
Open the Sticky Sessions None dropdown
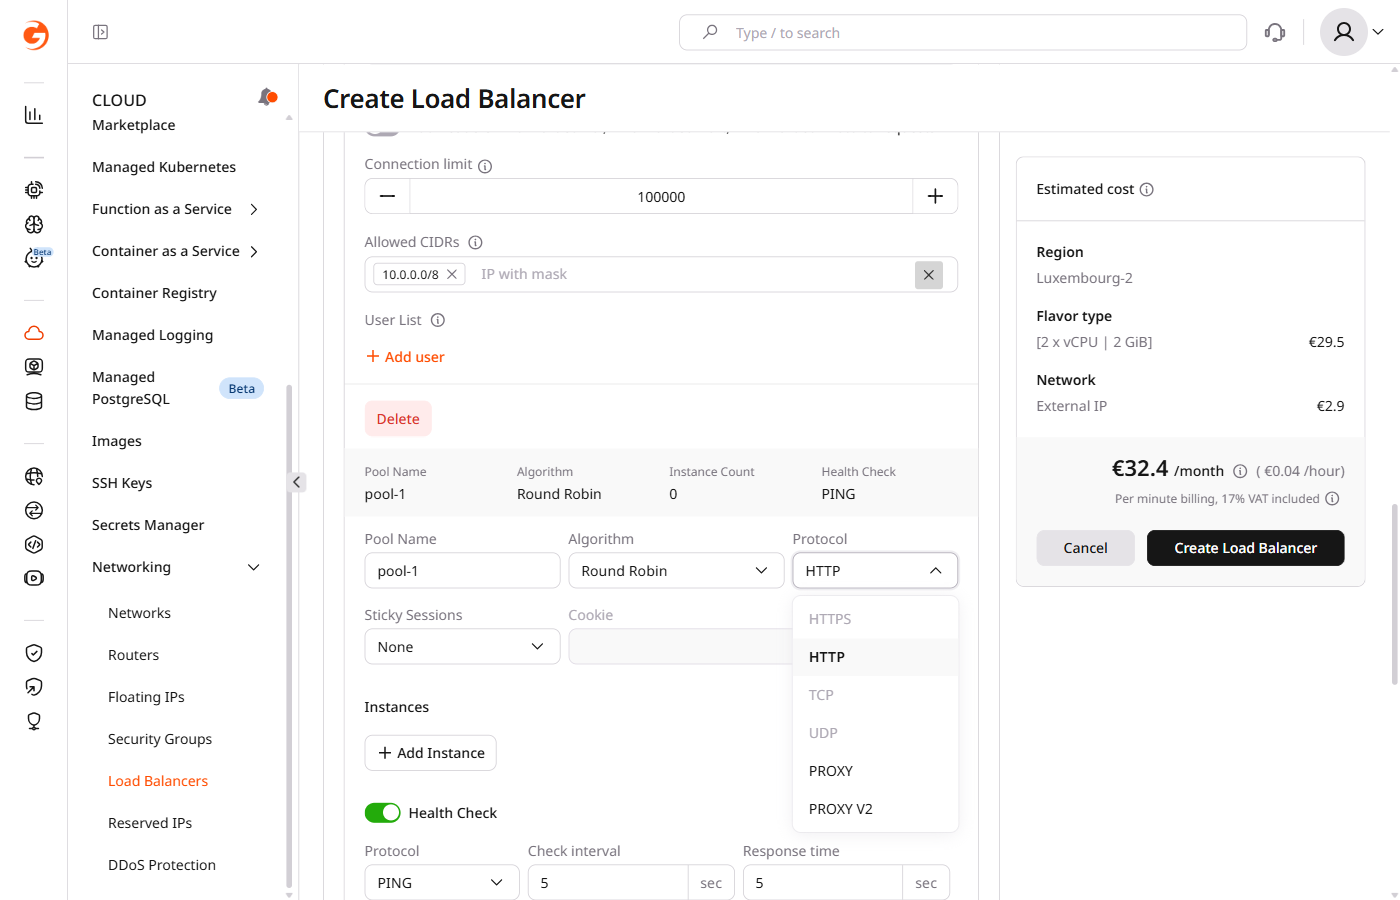[x=462, y=646]
